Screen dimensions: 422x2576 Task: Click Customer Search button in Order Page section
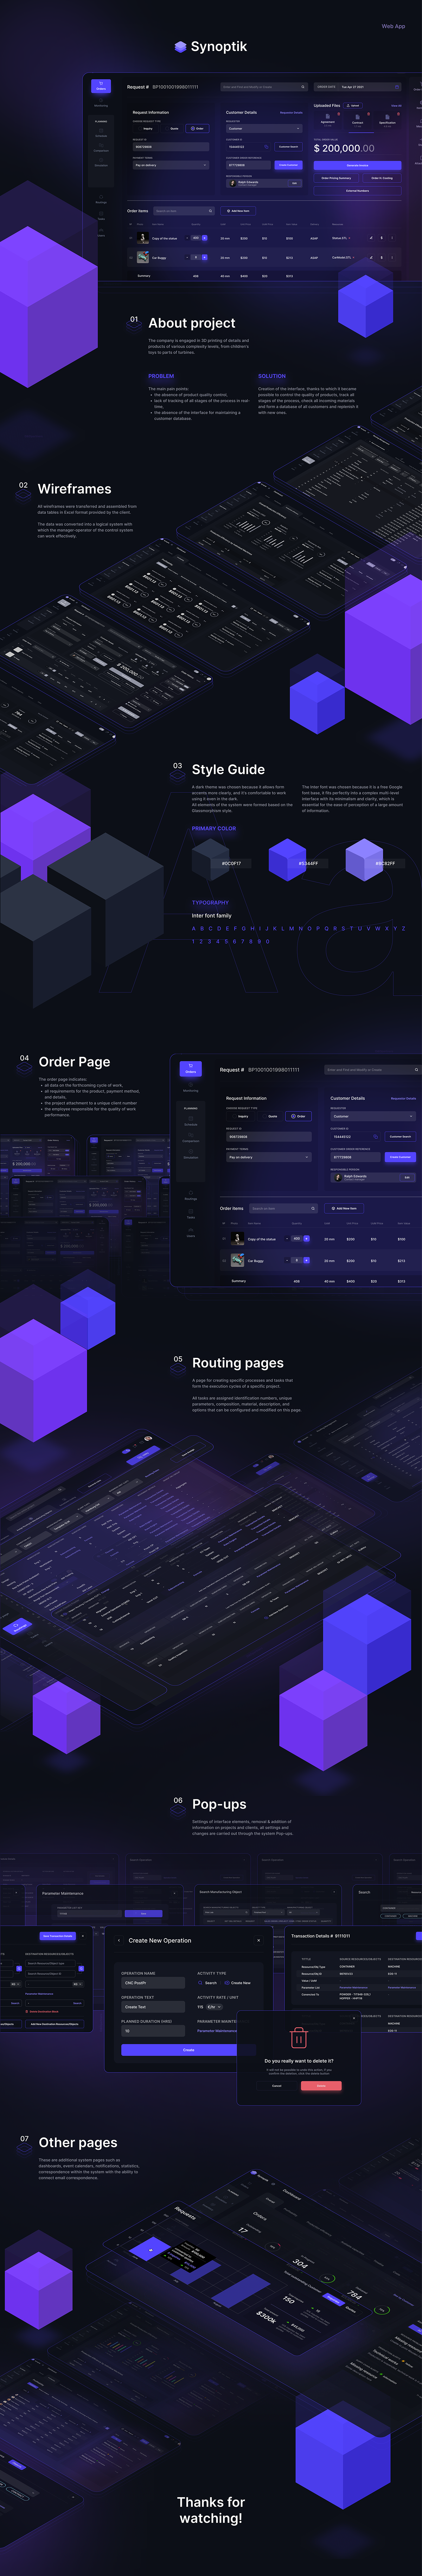399,1137
